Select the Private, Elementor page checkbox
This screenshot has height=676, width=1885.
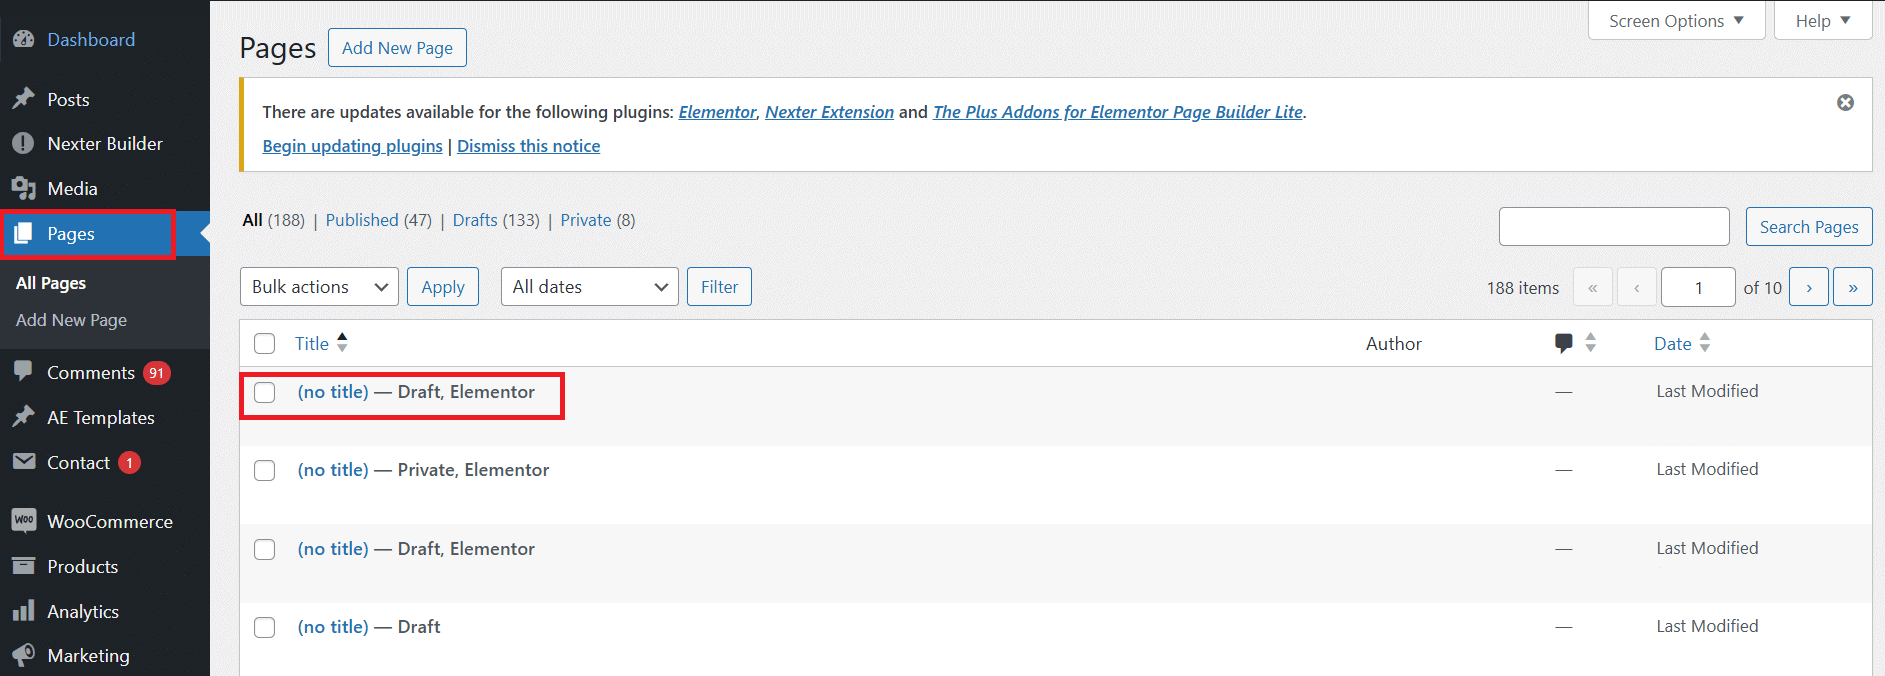[265, 470]
